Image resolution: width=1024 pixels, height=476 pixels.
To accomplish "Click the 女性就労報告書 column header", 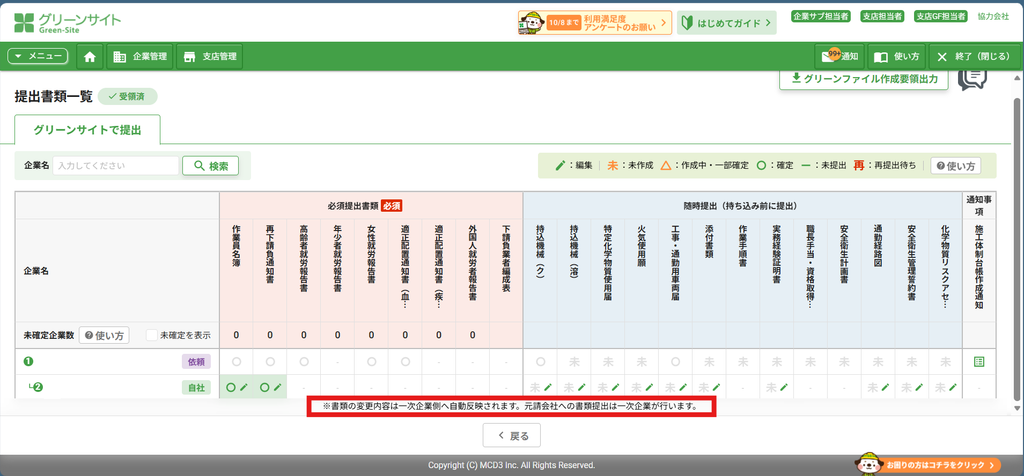I will (x=371, y=257).
